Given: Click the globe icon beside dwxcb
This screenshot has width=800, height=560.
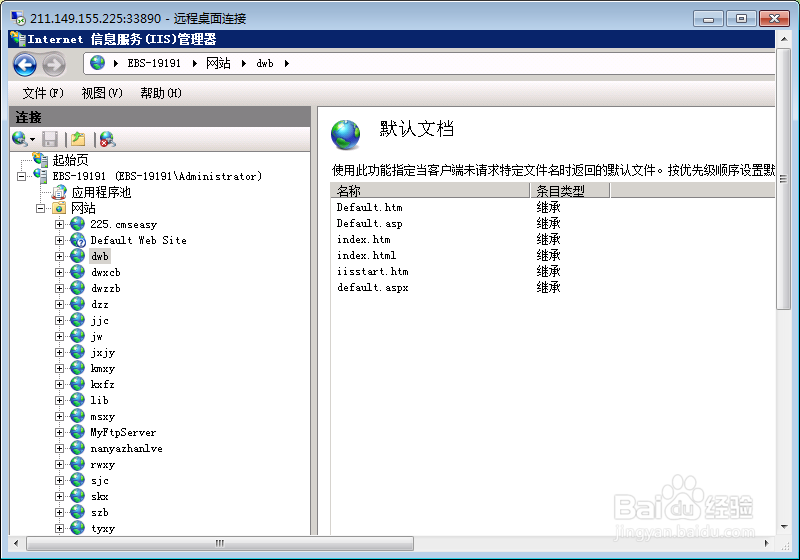Looking at the screenshot, I should pos(78,272).
